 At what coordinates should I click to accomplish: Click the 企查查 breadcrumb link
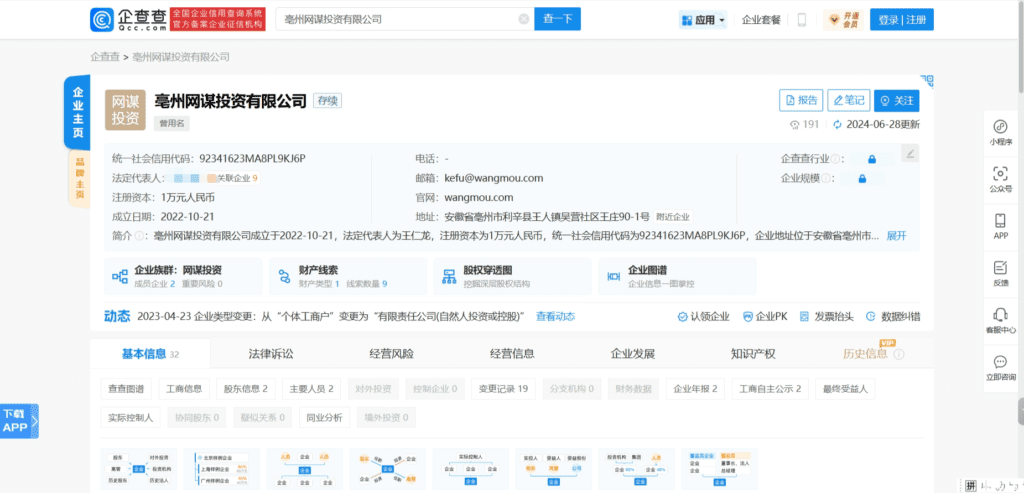click(104, 57)
